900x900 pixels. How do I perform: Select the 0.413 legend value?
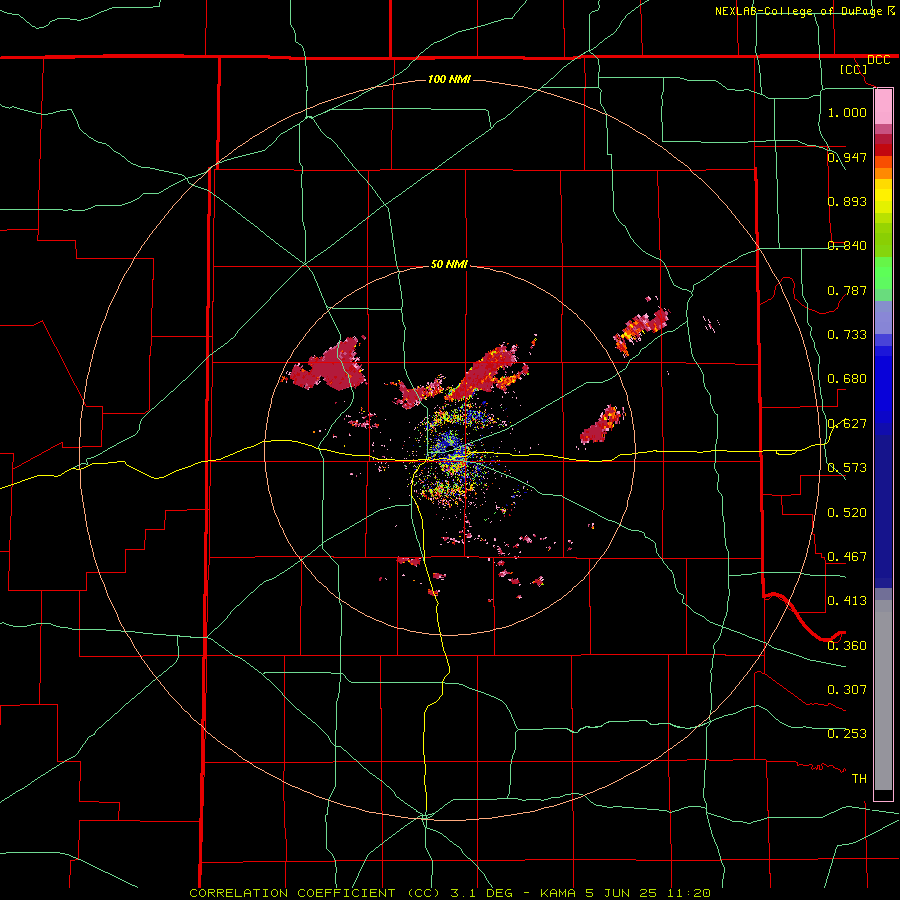tap(847, 601)
